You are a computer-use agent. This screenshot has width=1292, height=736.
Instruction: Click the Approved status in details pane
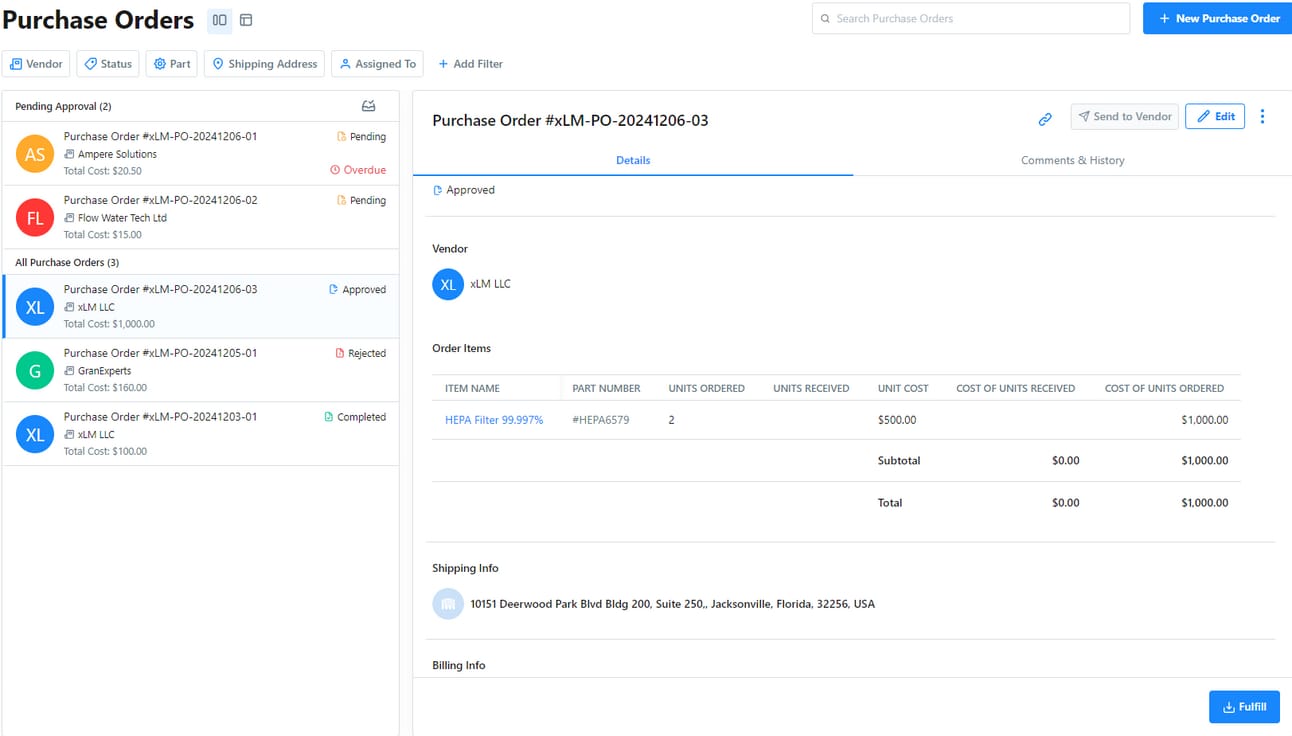(x=464, y=190)
